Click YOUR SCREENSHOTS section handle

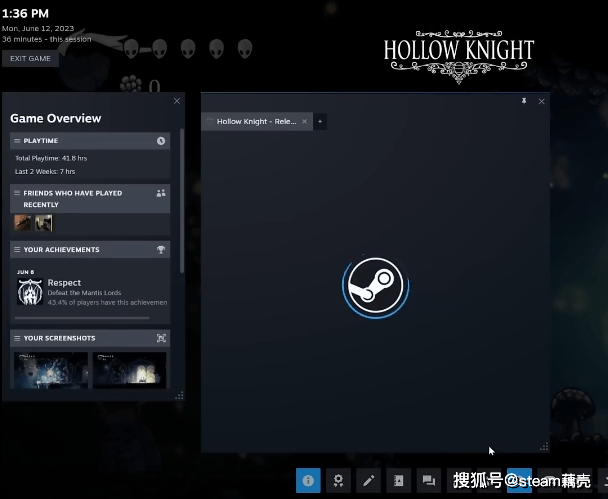(17, 338)
